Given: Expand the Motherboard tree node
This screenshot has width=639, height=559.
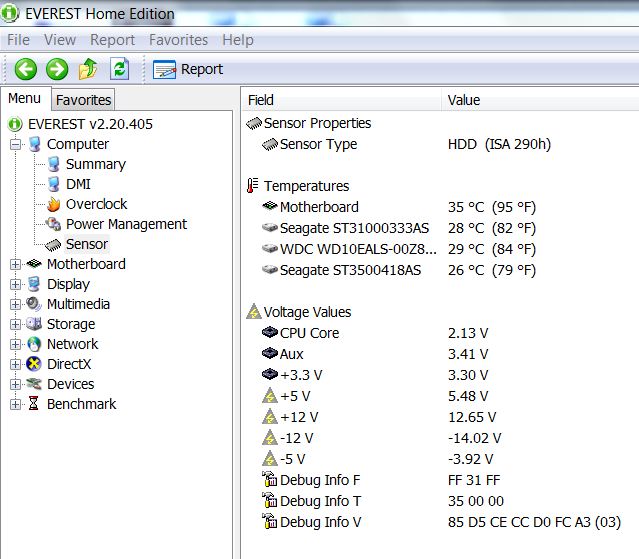Looking at the screenshot, I should 15,264.
